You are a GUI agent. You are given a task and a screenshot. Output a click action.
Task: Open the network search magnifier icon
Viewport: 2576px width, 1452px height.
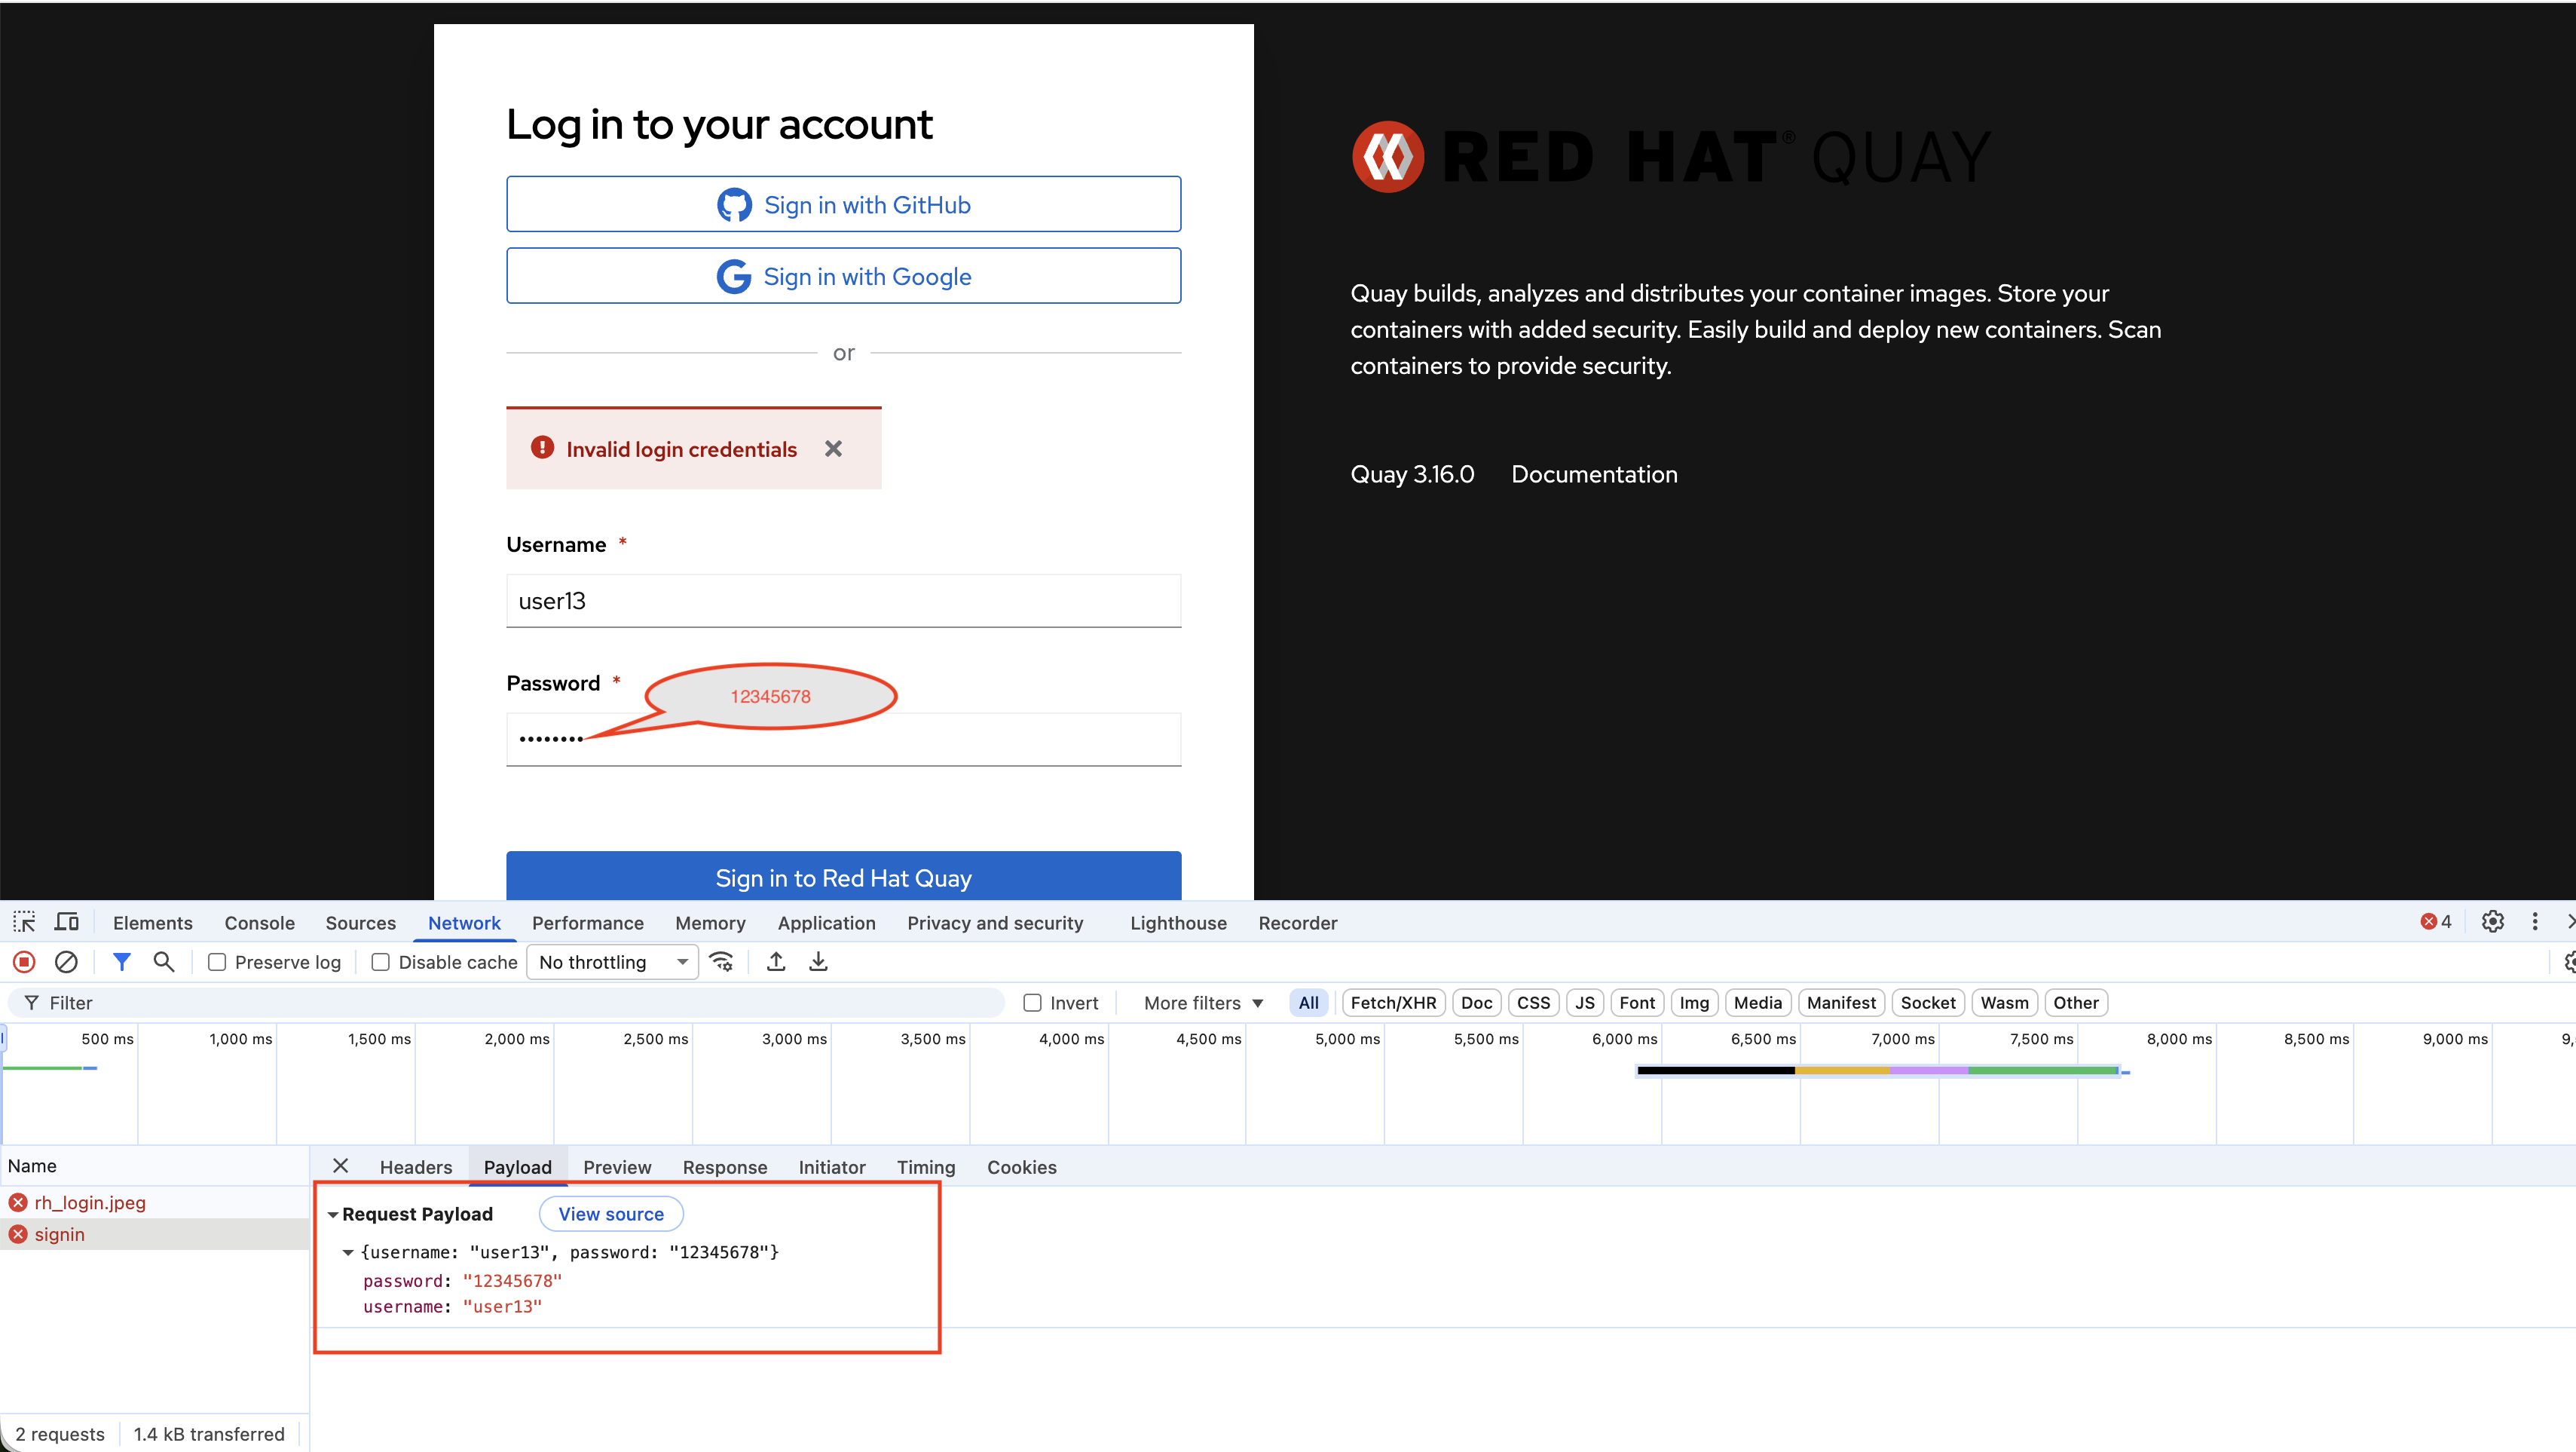pyautogui.click(x=164, y=962)
